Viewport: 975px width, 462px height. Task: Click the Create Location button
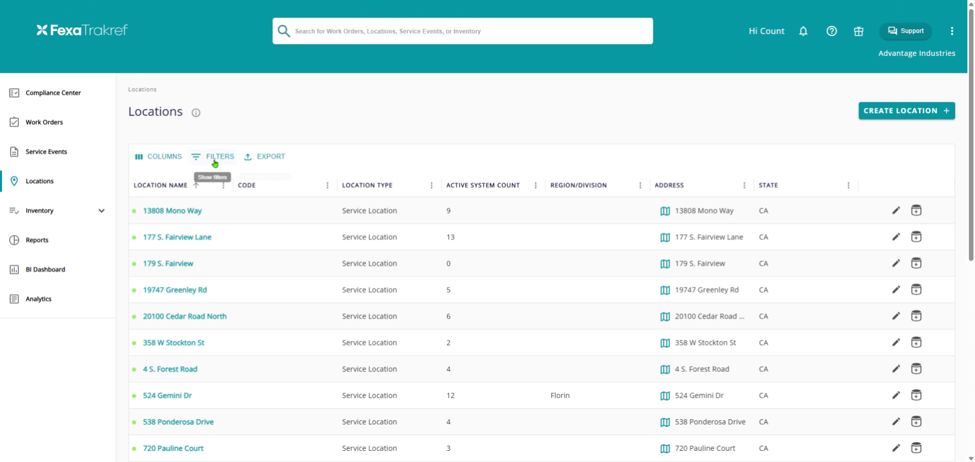(x=907, y=111)
